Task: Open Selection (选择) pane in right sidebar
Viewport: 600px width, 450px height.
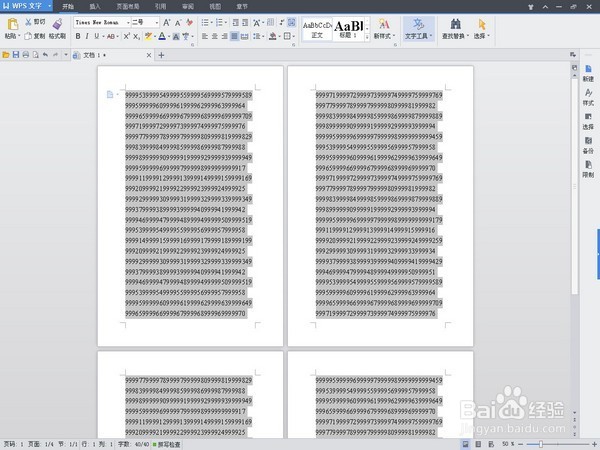Action: (588, 121)
